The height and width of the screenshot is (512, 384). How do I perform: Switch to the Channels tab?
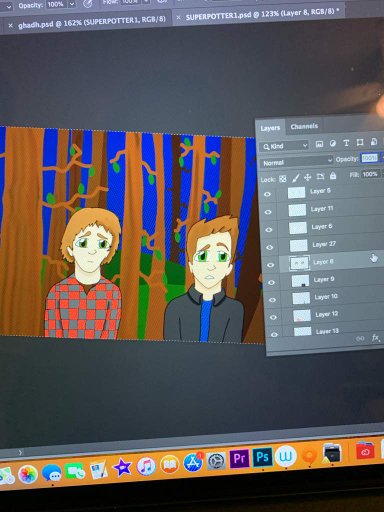pos(304,126)
